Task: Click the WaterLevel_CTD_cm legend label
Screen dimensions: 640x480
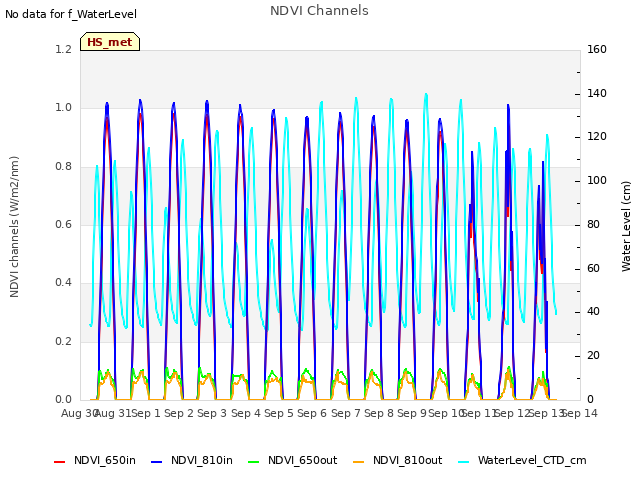Action: coord(532,460)
